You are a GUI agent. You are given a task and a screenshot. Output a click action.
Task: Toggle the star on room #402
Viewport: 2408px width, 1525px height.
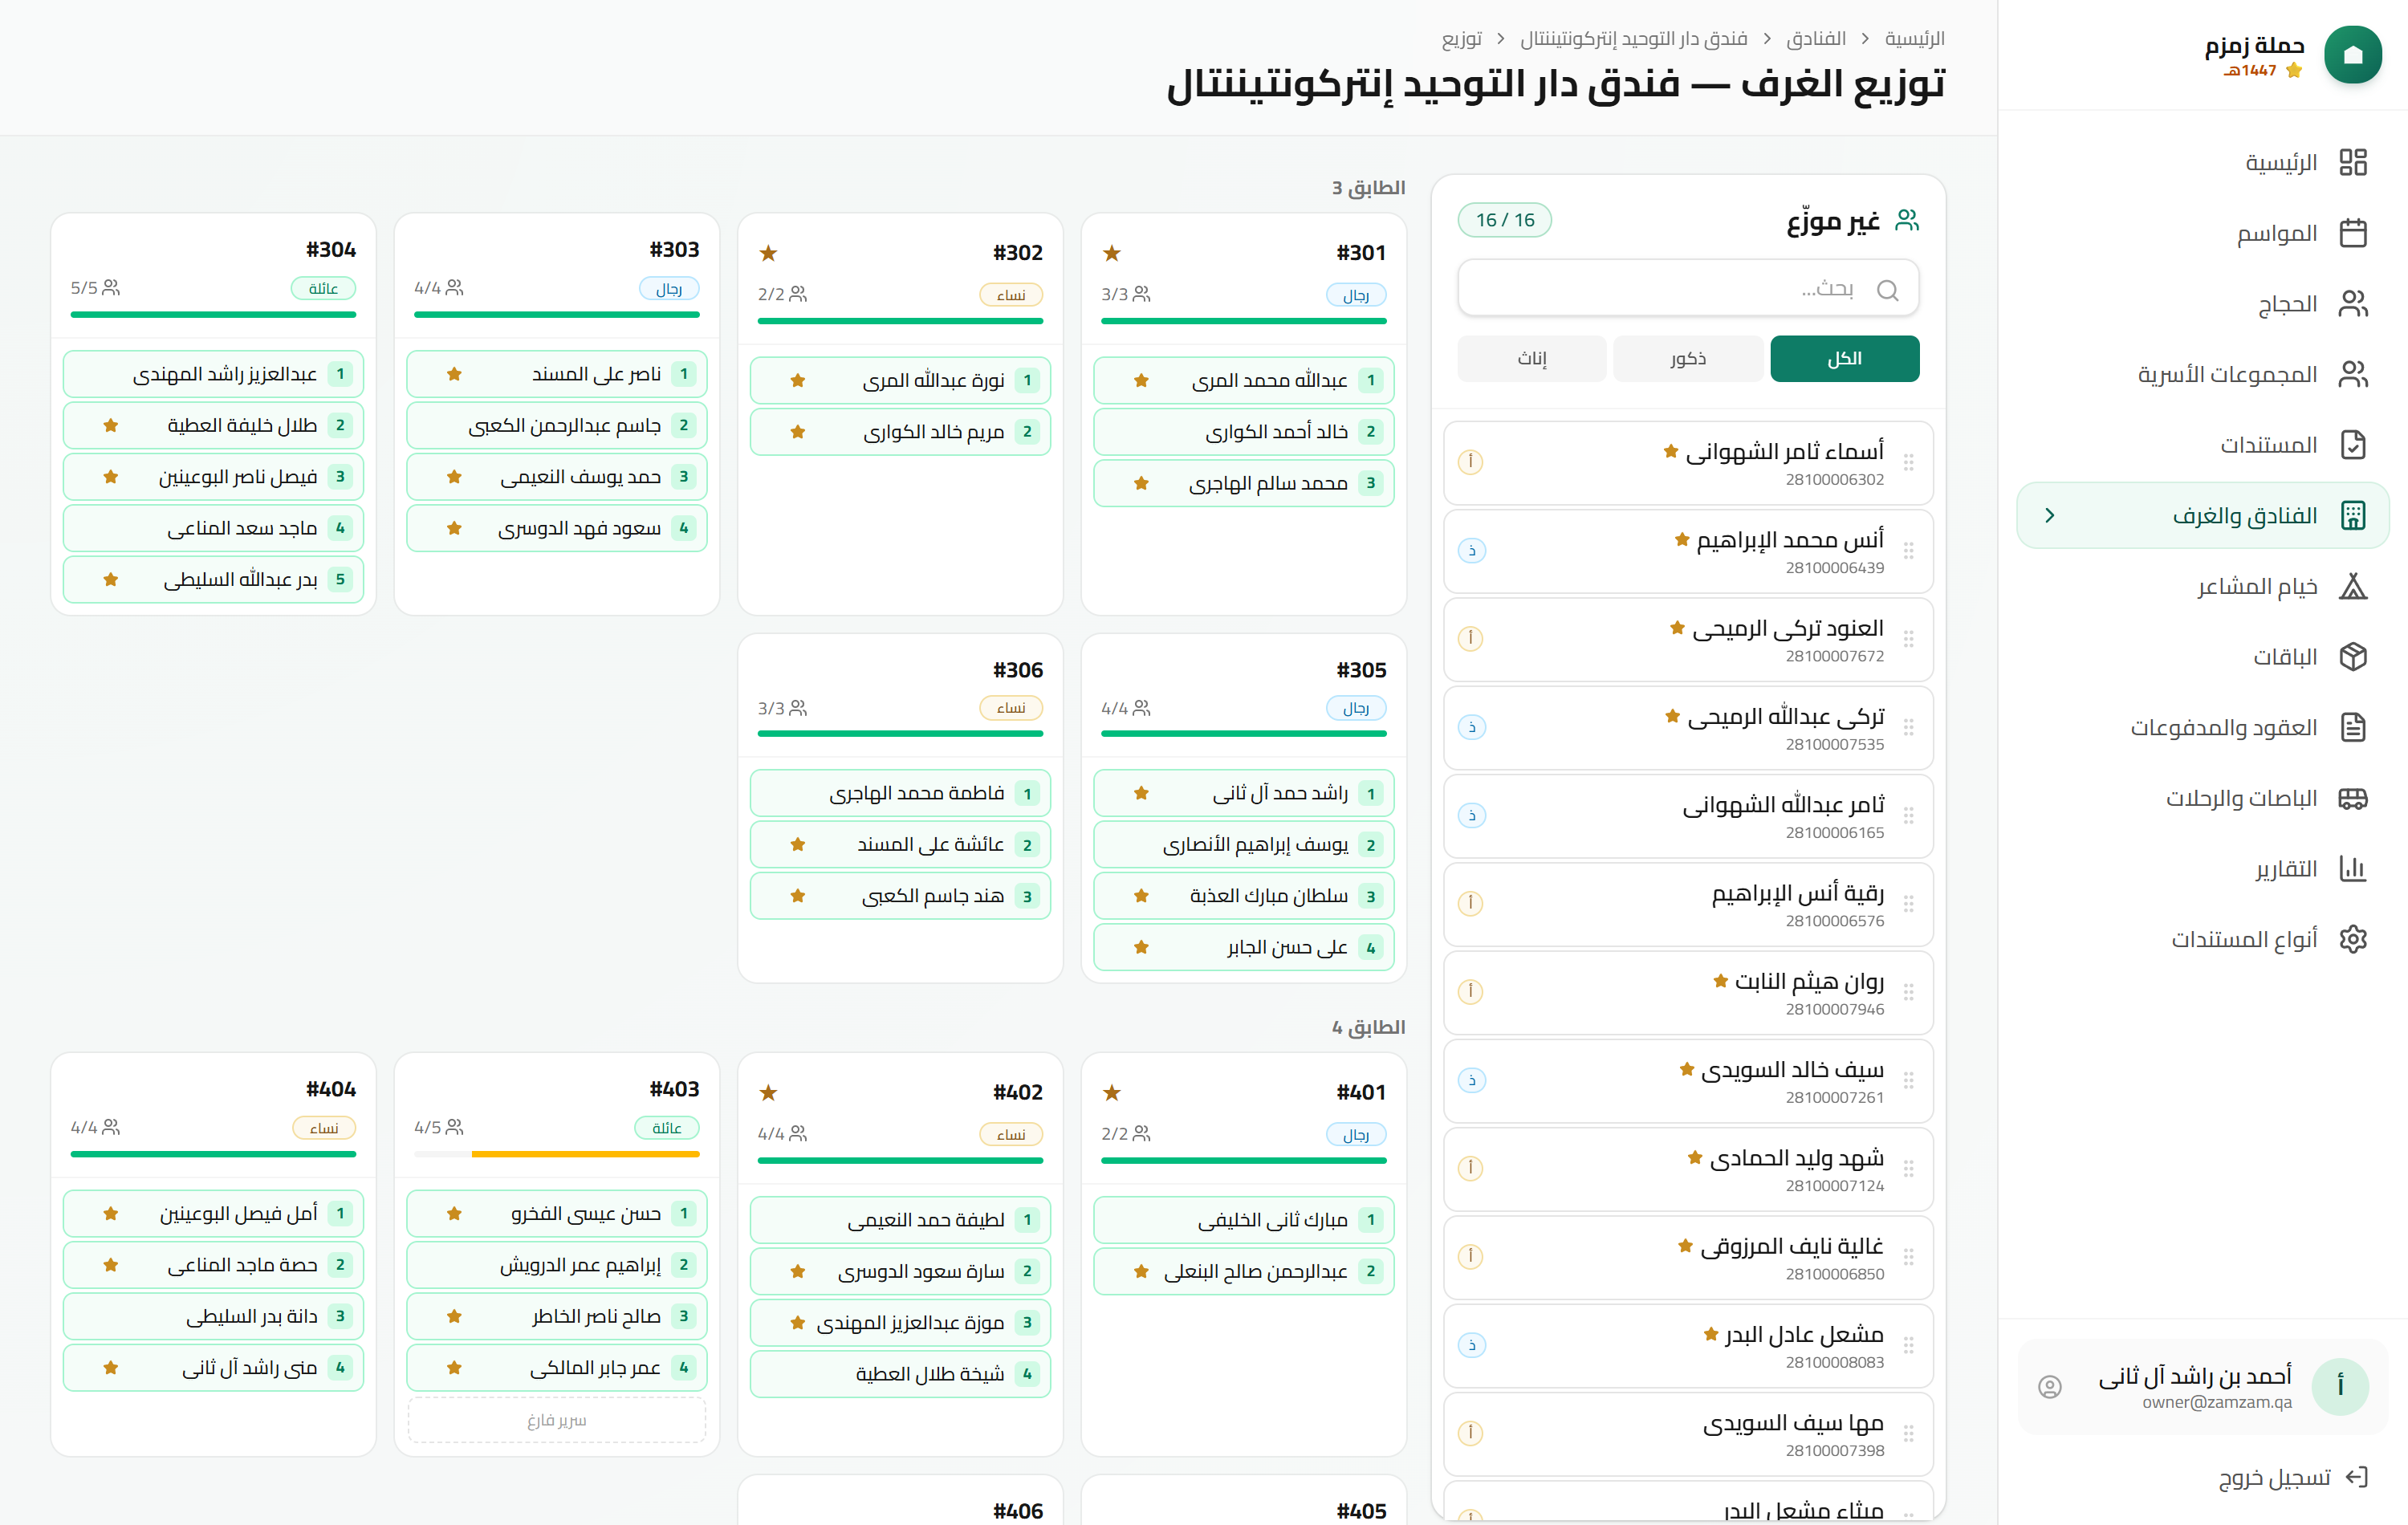click(x=768, y=1093)
